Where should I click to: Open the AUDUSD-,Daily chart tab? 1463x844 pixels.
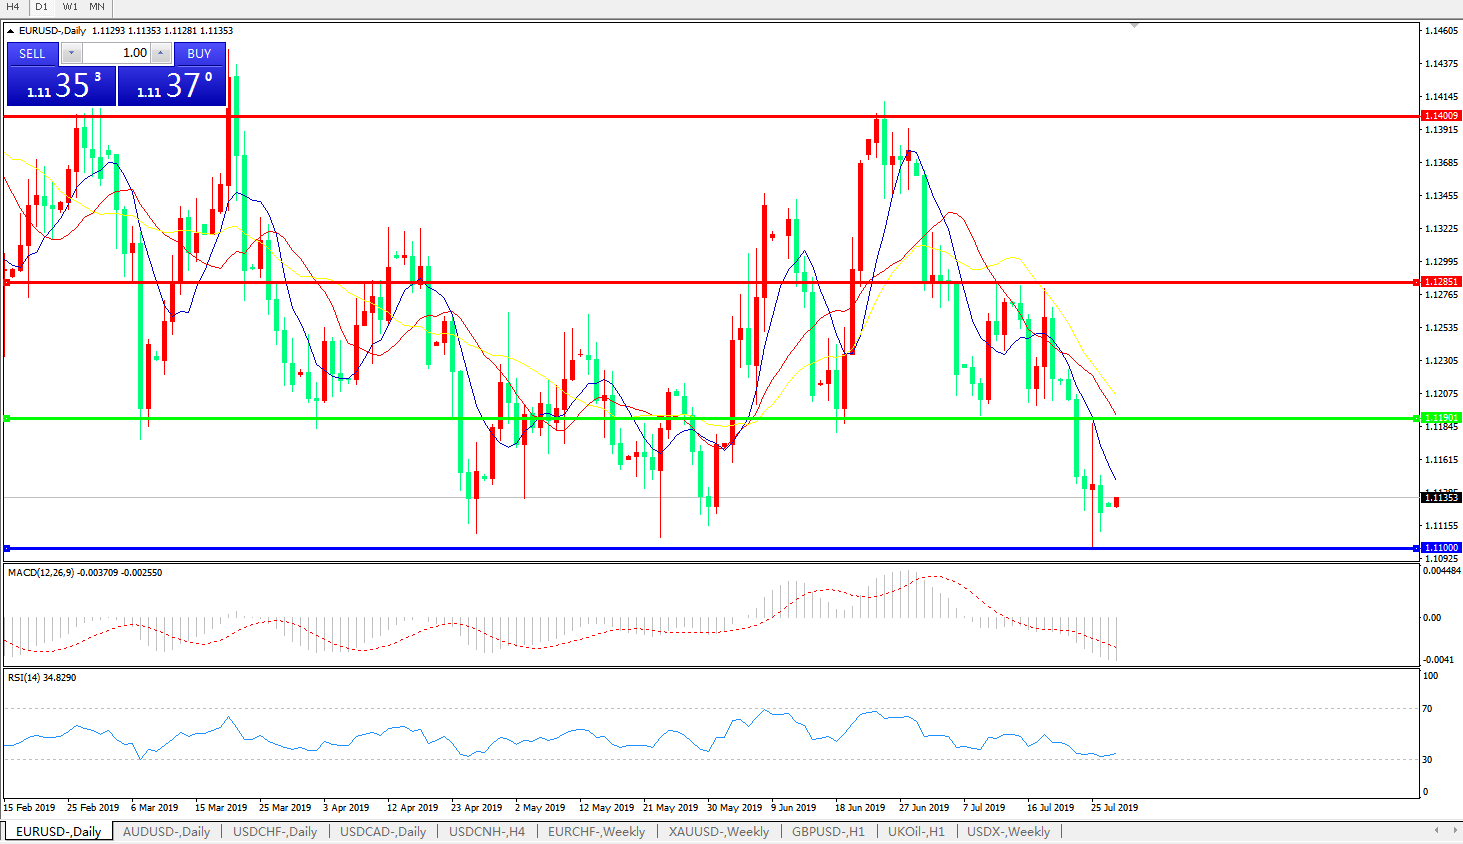pos(166,832)
